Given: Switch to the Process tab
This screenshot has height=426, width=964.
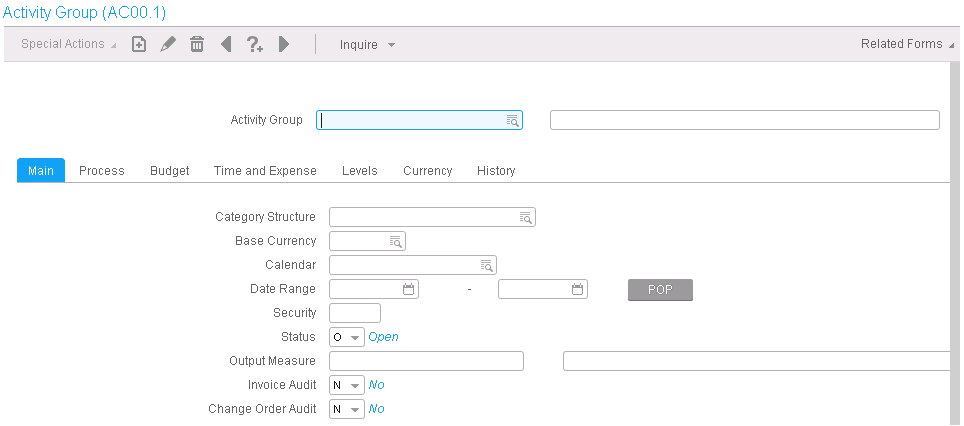Looking at the screenshot, I should click(x=101, y=170).
